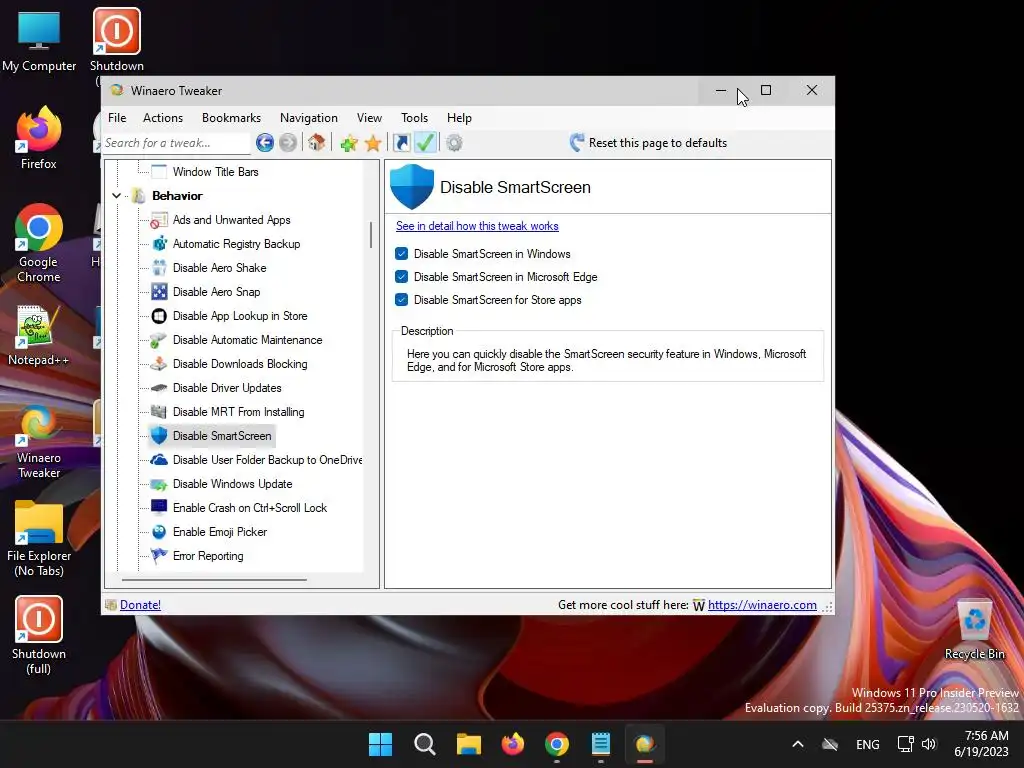The width and height of the screenshot is (1024, 768).
Task: Click the tree vertical scrollbar thumb
Action: point(371,235)
